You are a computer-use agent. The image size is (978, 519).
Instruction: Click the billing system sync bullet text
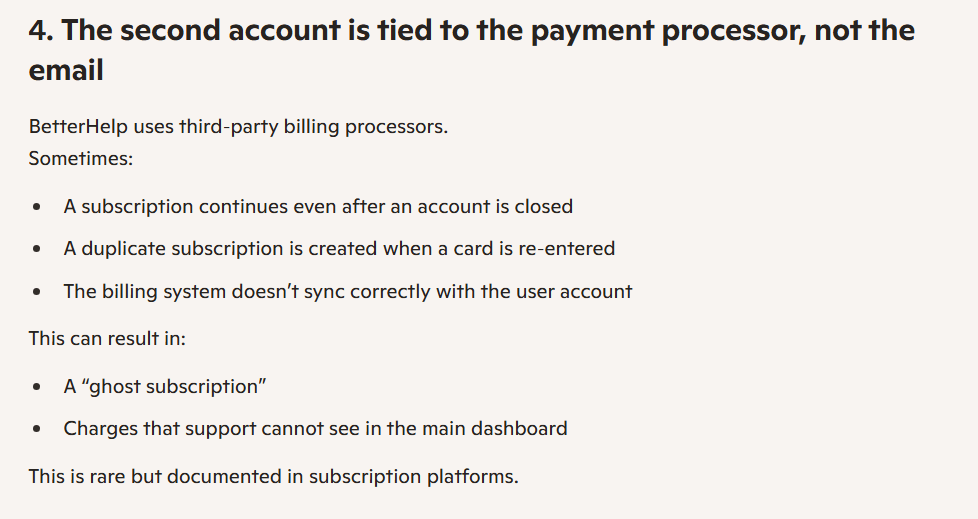click(348, 292)
